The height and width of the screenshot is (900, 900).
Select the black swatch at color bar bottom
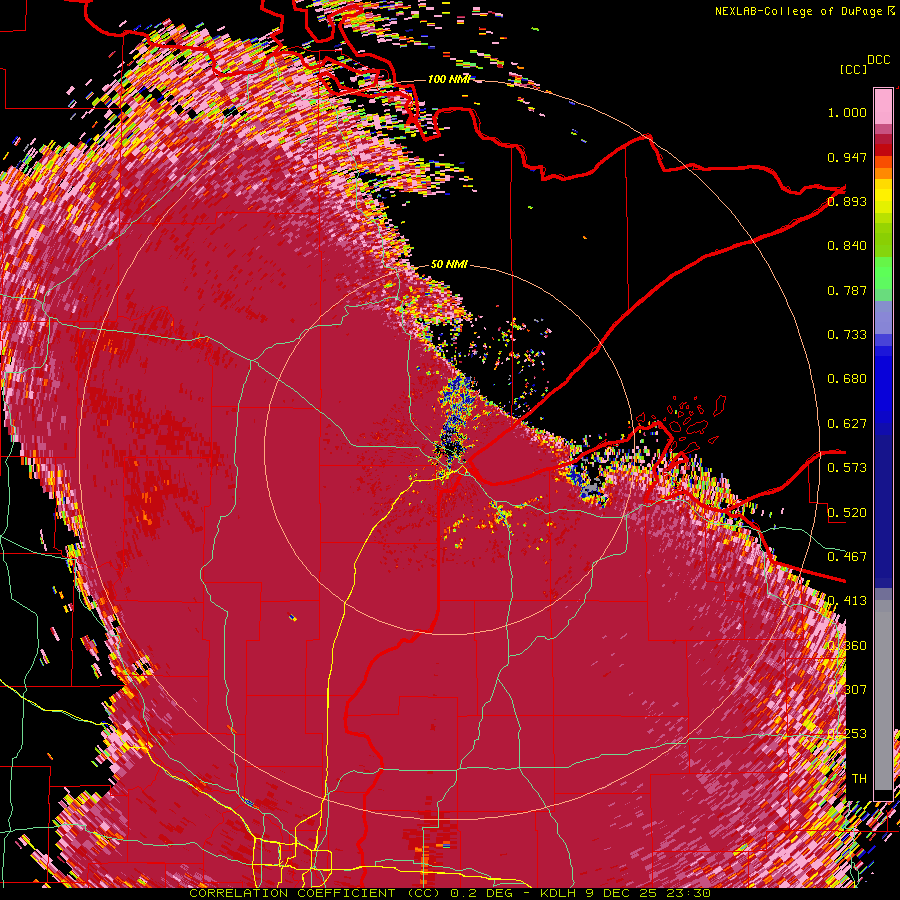(883, 795)
